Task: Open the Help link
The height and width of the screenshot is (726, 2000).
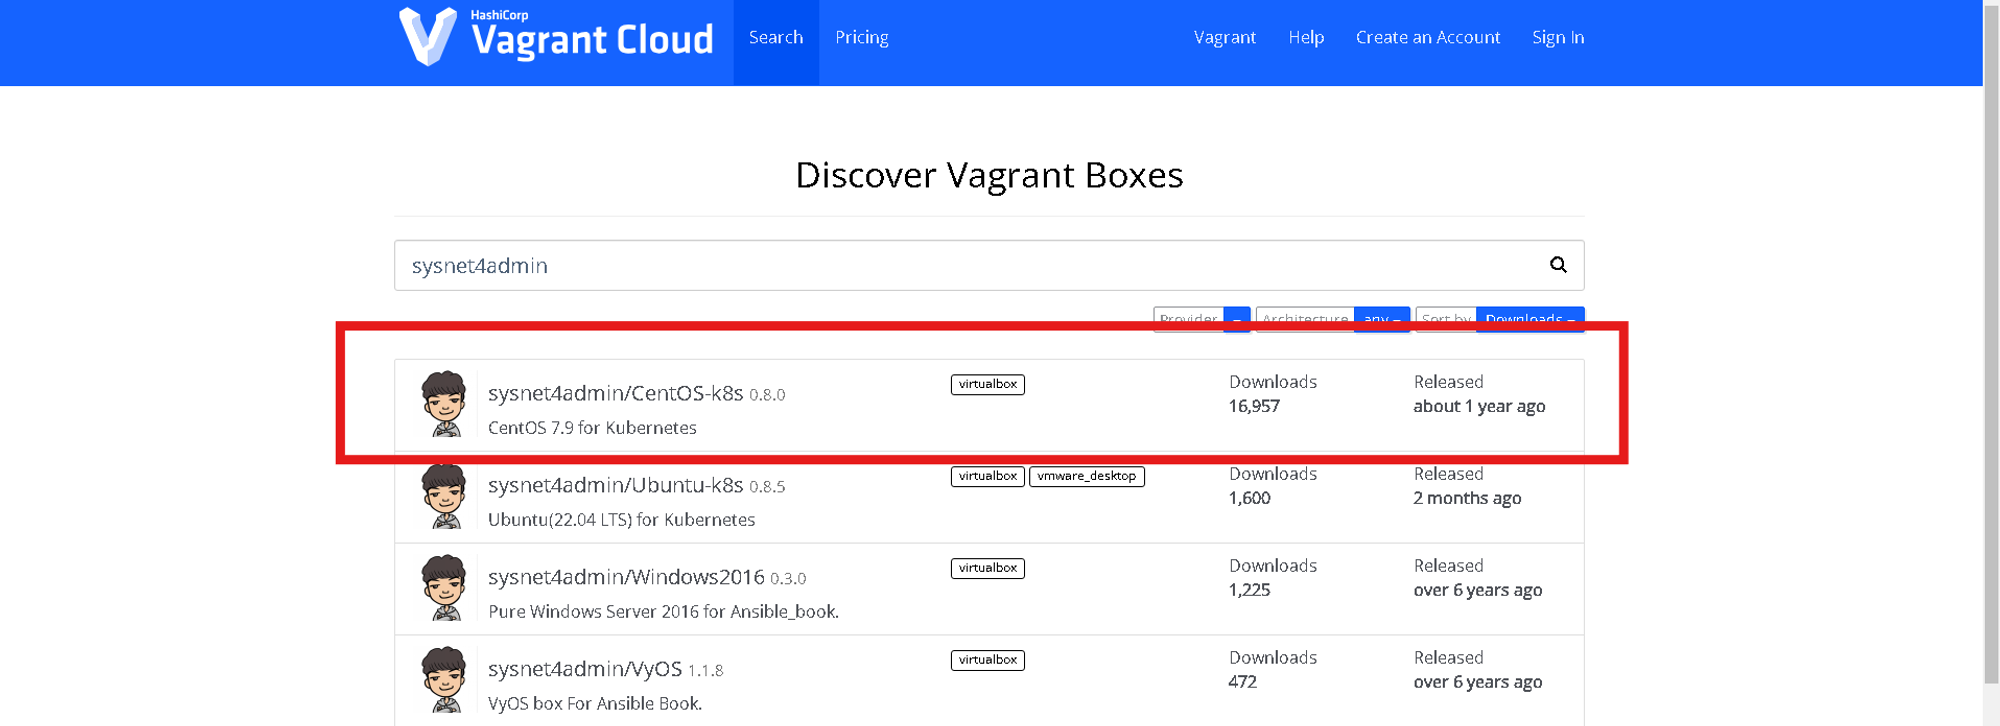Action: (1306, 38)
